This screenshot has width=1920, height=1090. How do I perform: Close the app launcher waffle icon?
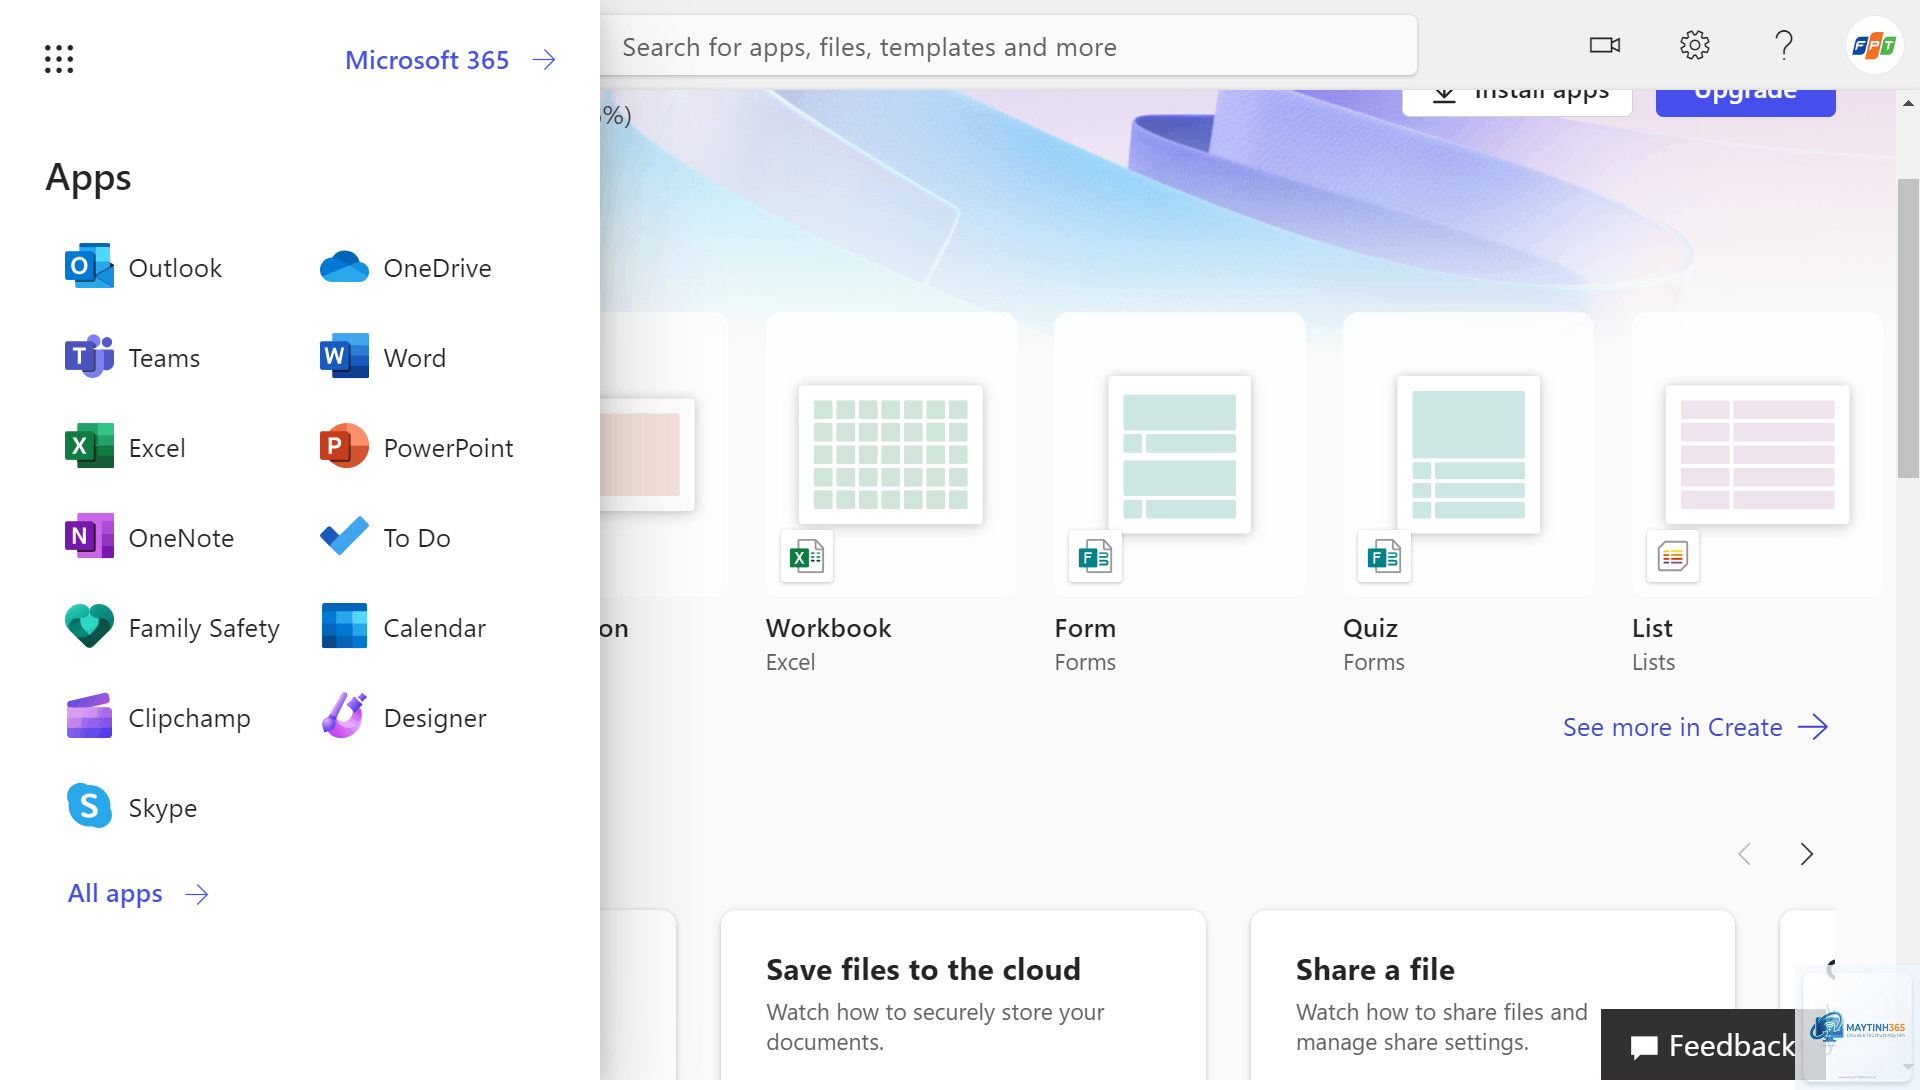tap(59, 59)
